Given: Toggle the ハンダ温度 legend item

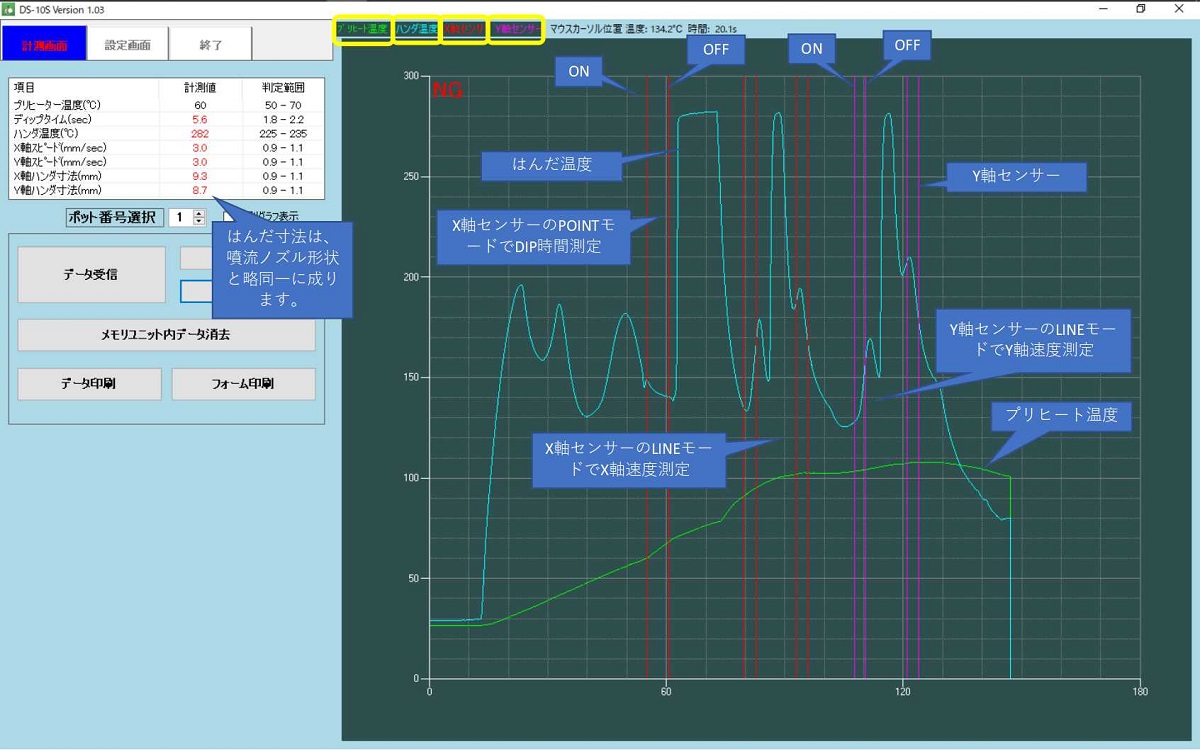Looking at the screenshot, I should coord(416,30).
